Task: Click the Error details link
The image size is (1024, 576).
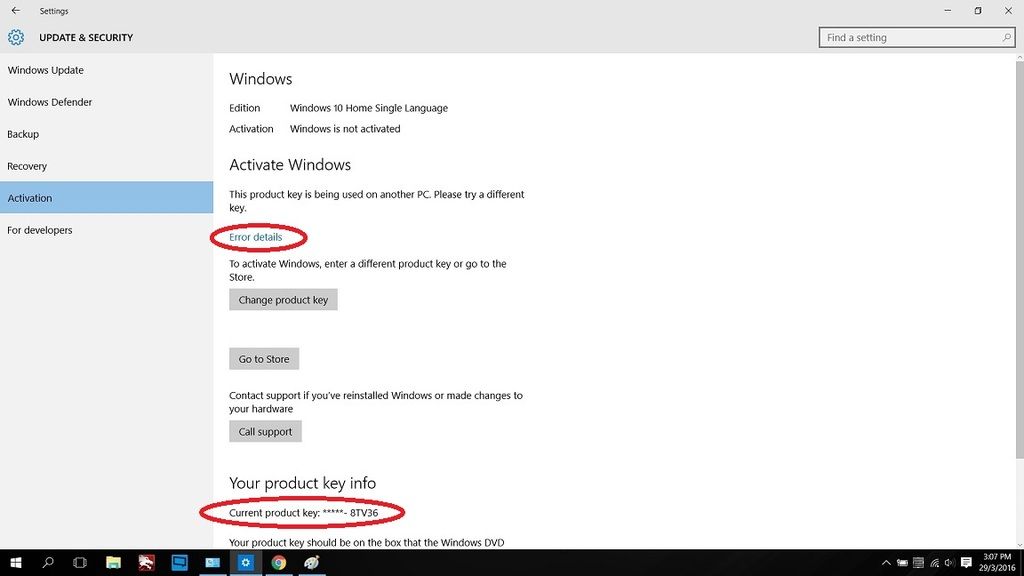Action: pos(256,237)
